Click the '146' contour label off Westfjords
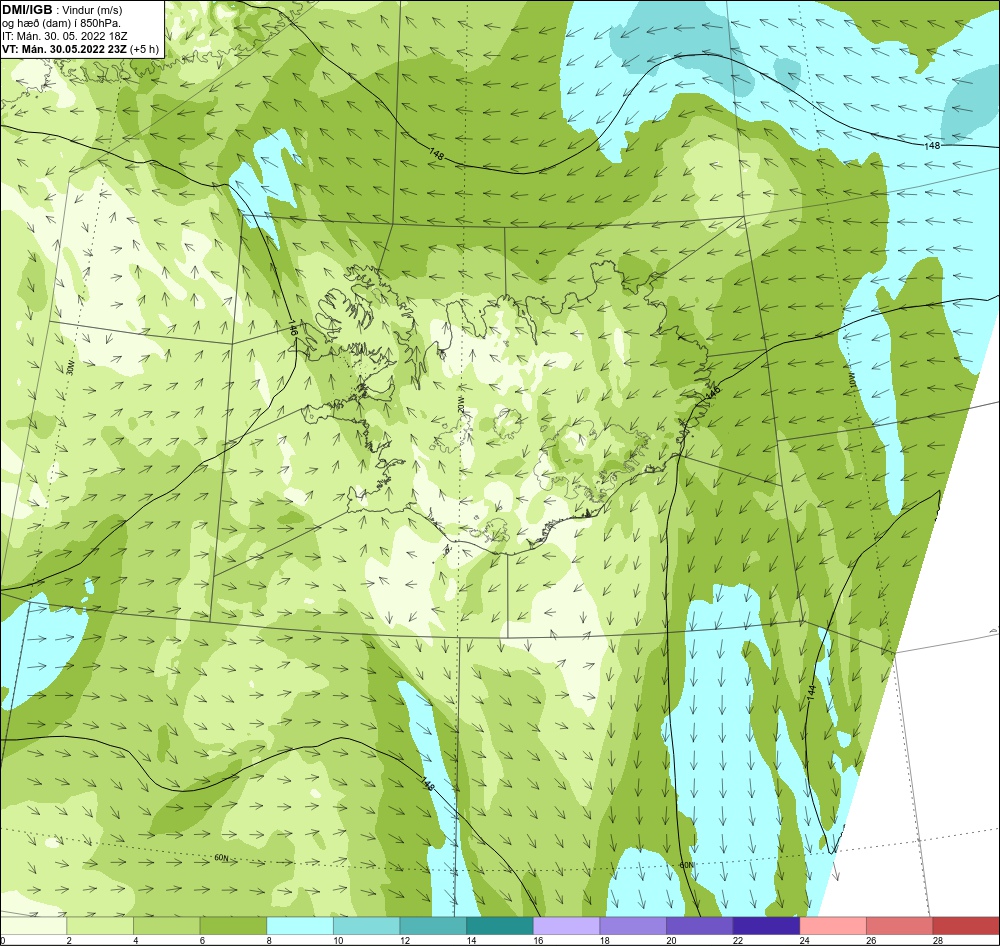This screenshot has height=946, width=1000. 293,329
